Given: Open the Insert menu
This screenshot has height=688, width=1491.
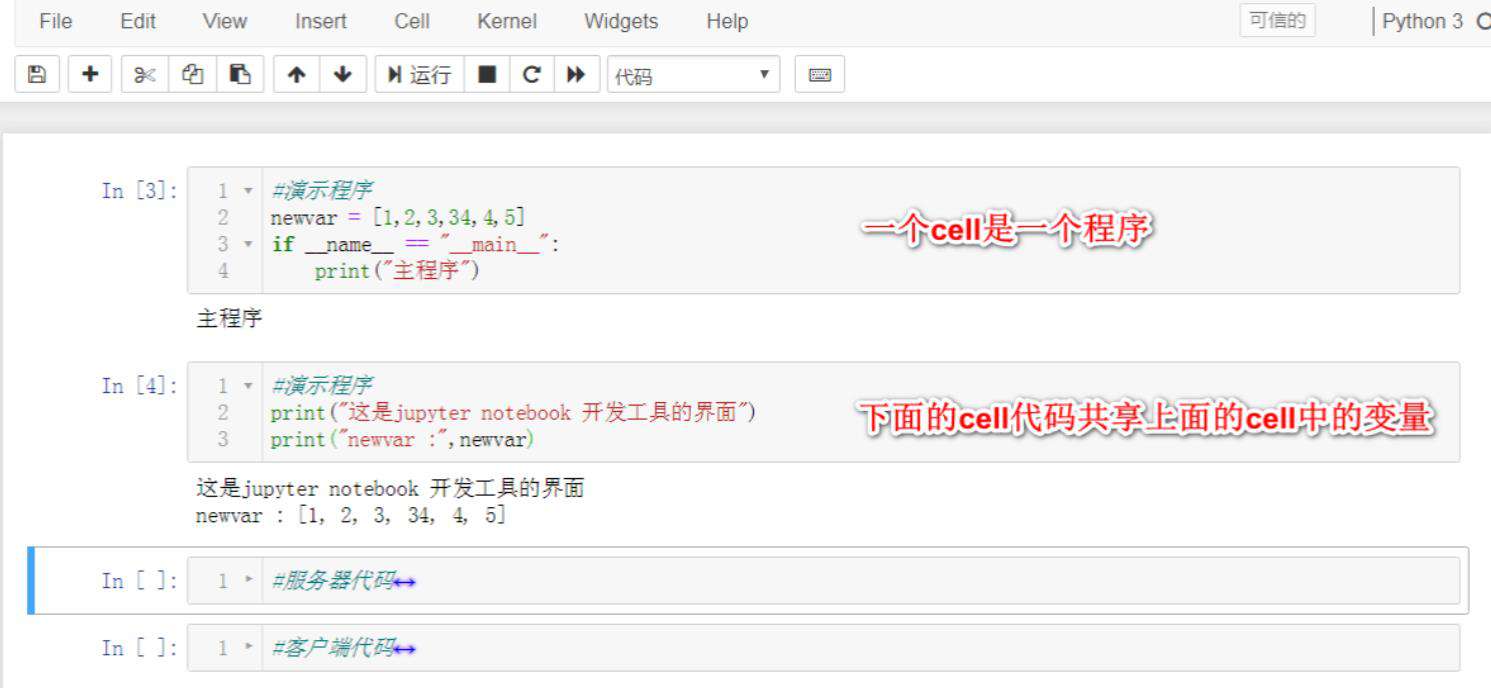Looking at the screenshot, I should click(321, 21).
